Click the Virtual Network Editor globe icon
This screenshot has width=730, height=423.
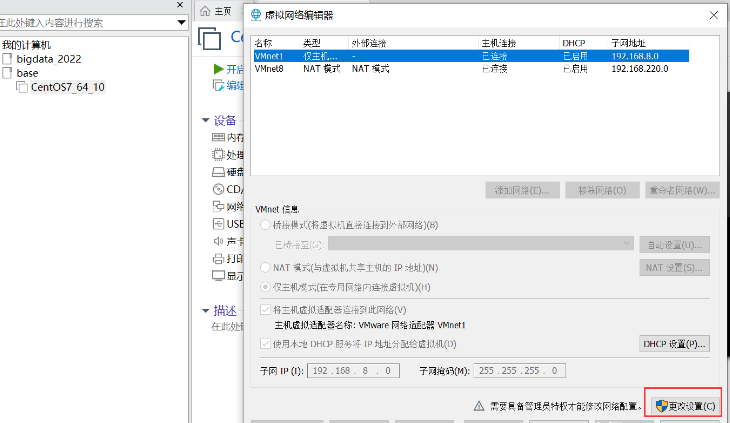pos(256,15)
